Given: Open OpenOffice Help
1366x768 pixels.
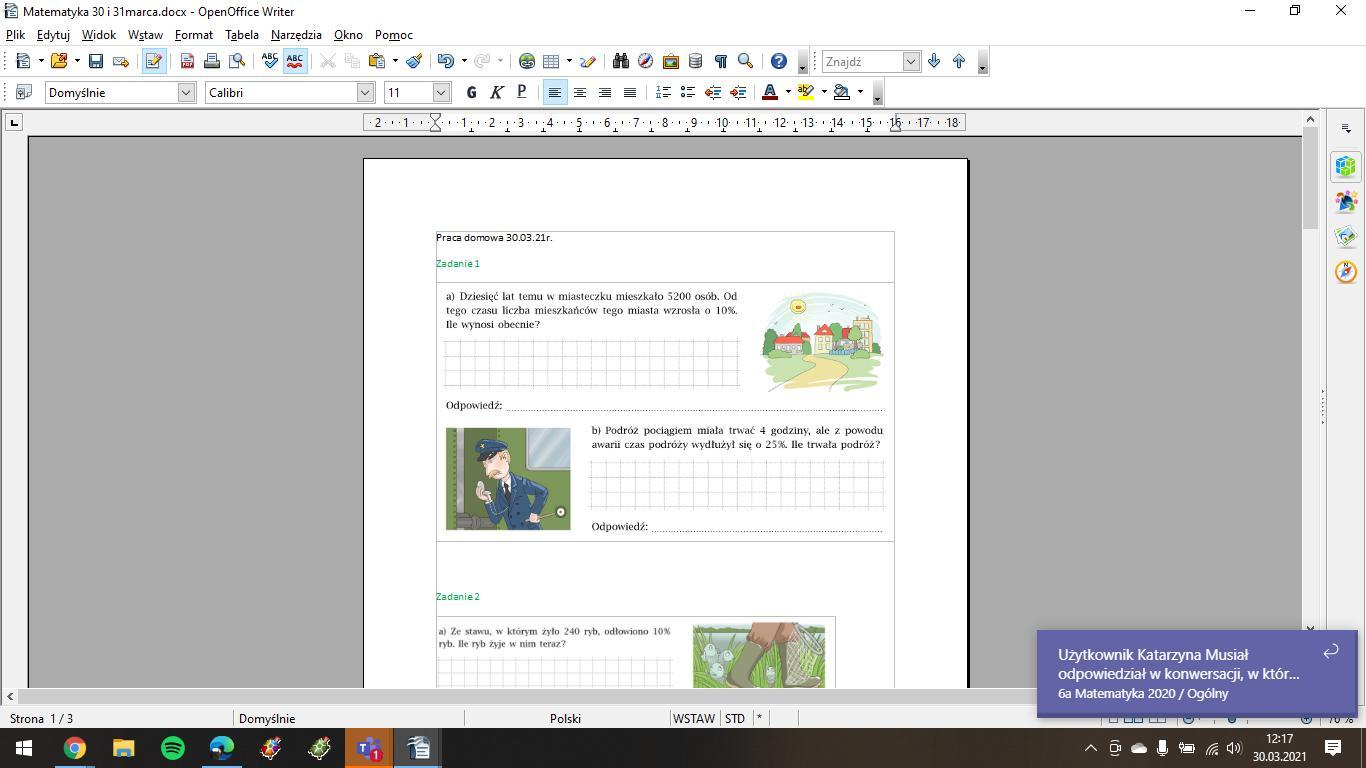Looking at the screenshot, I should 779,61.
